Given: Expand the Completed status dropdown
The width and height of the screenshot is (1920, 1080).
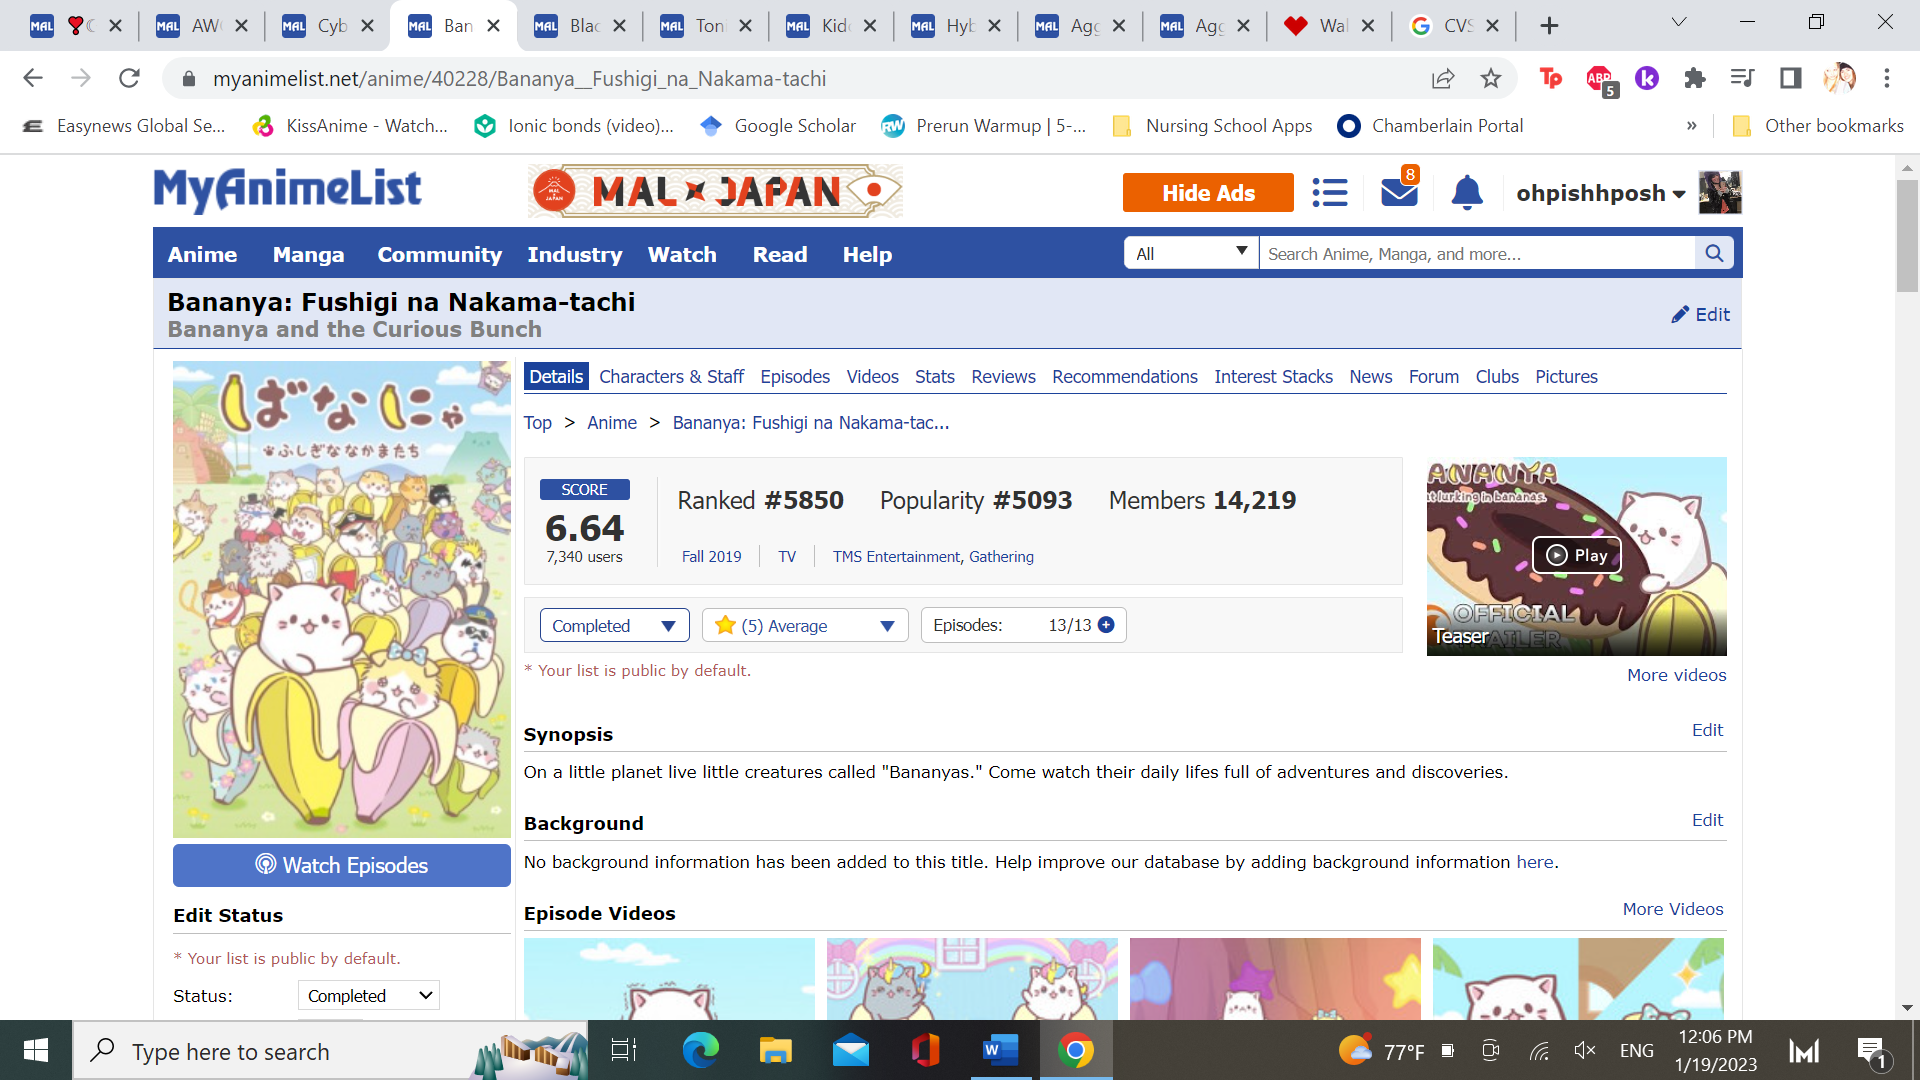Looking at the screenshot, I should coord(614,626).
